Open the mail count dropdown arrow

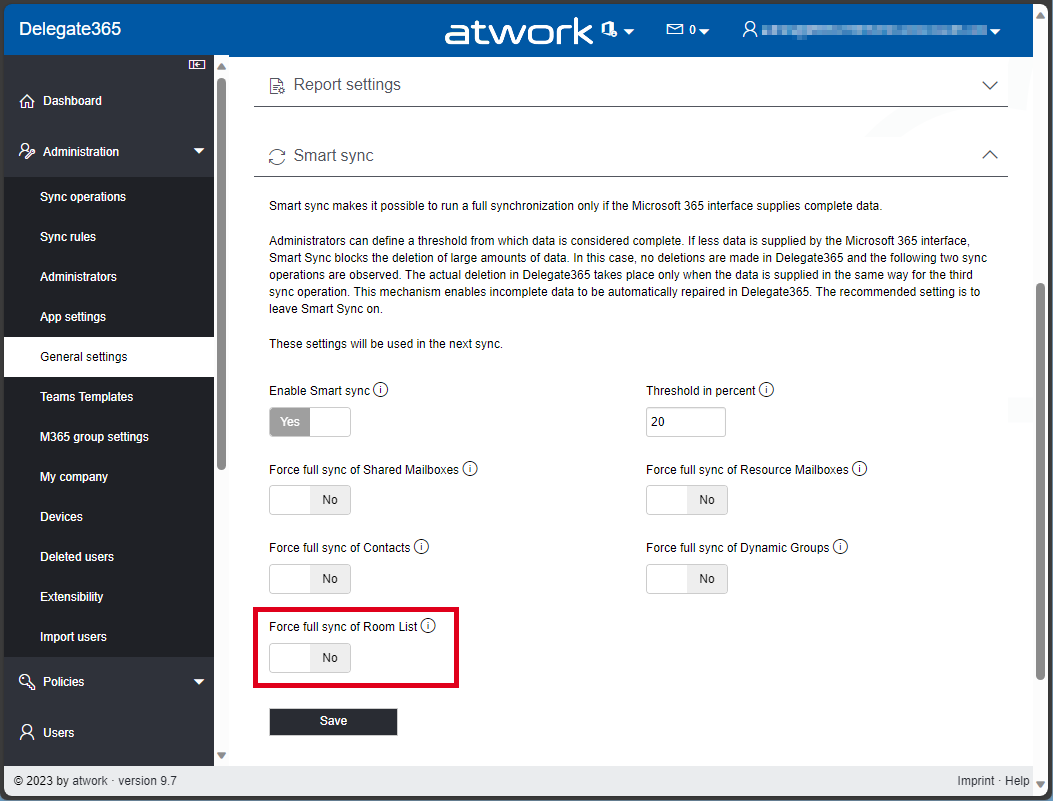704,31
